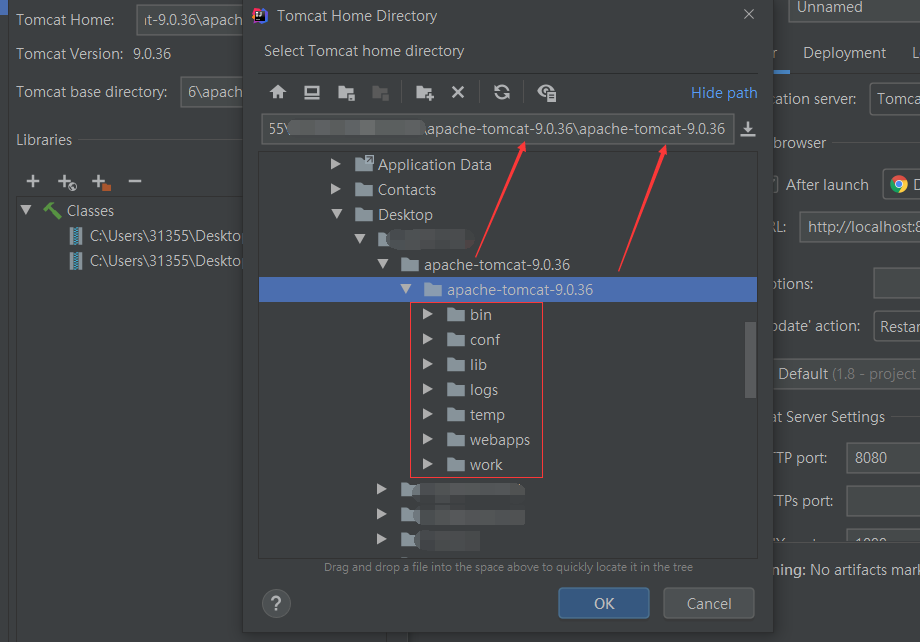Switch to the Deployment tab
920x642 pixels.
[844, 53]
